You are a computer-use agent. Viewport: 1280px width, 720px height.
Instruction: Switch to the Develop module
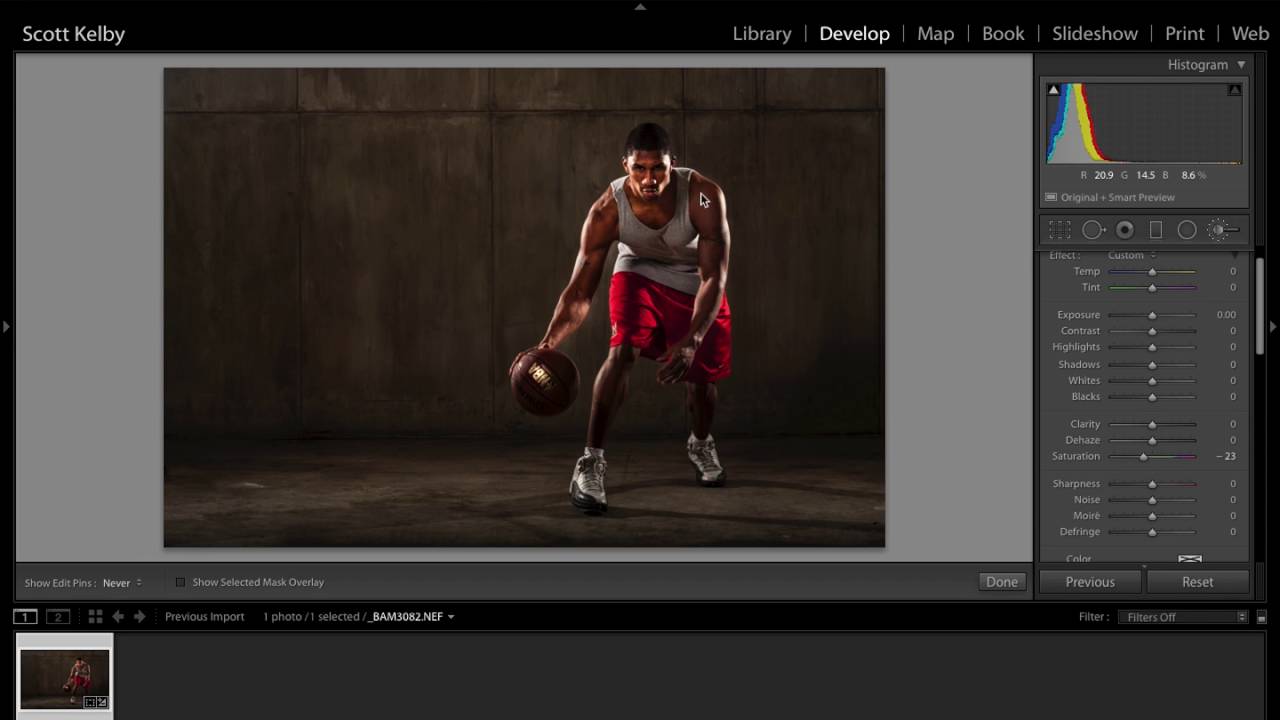854,33
